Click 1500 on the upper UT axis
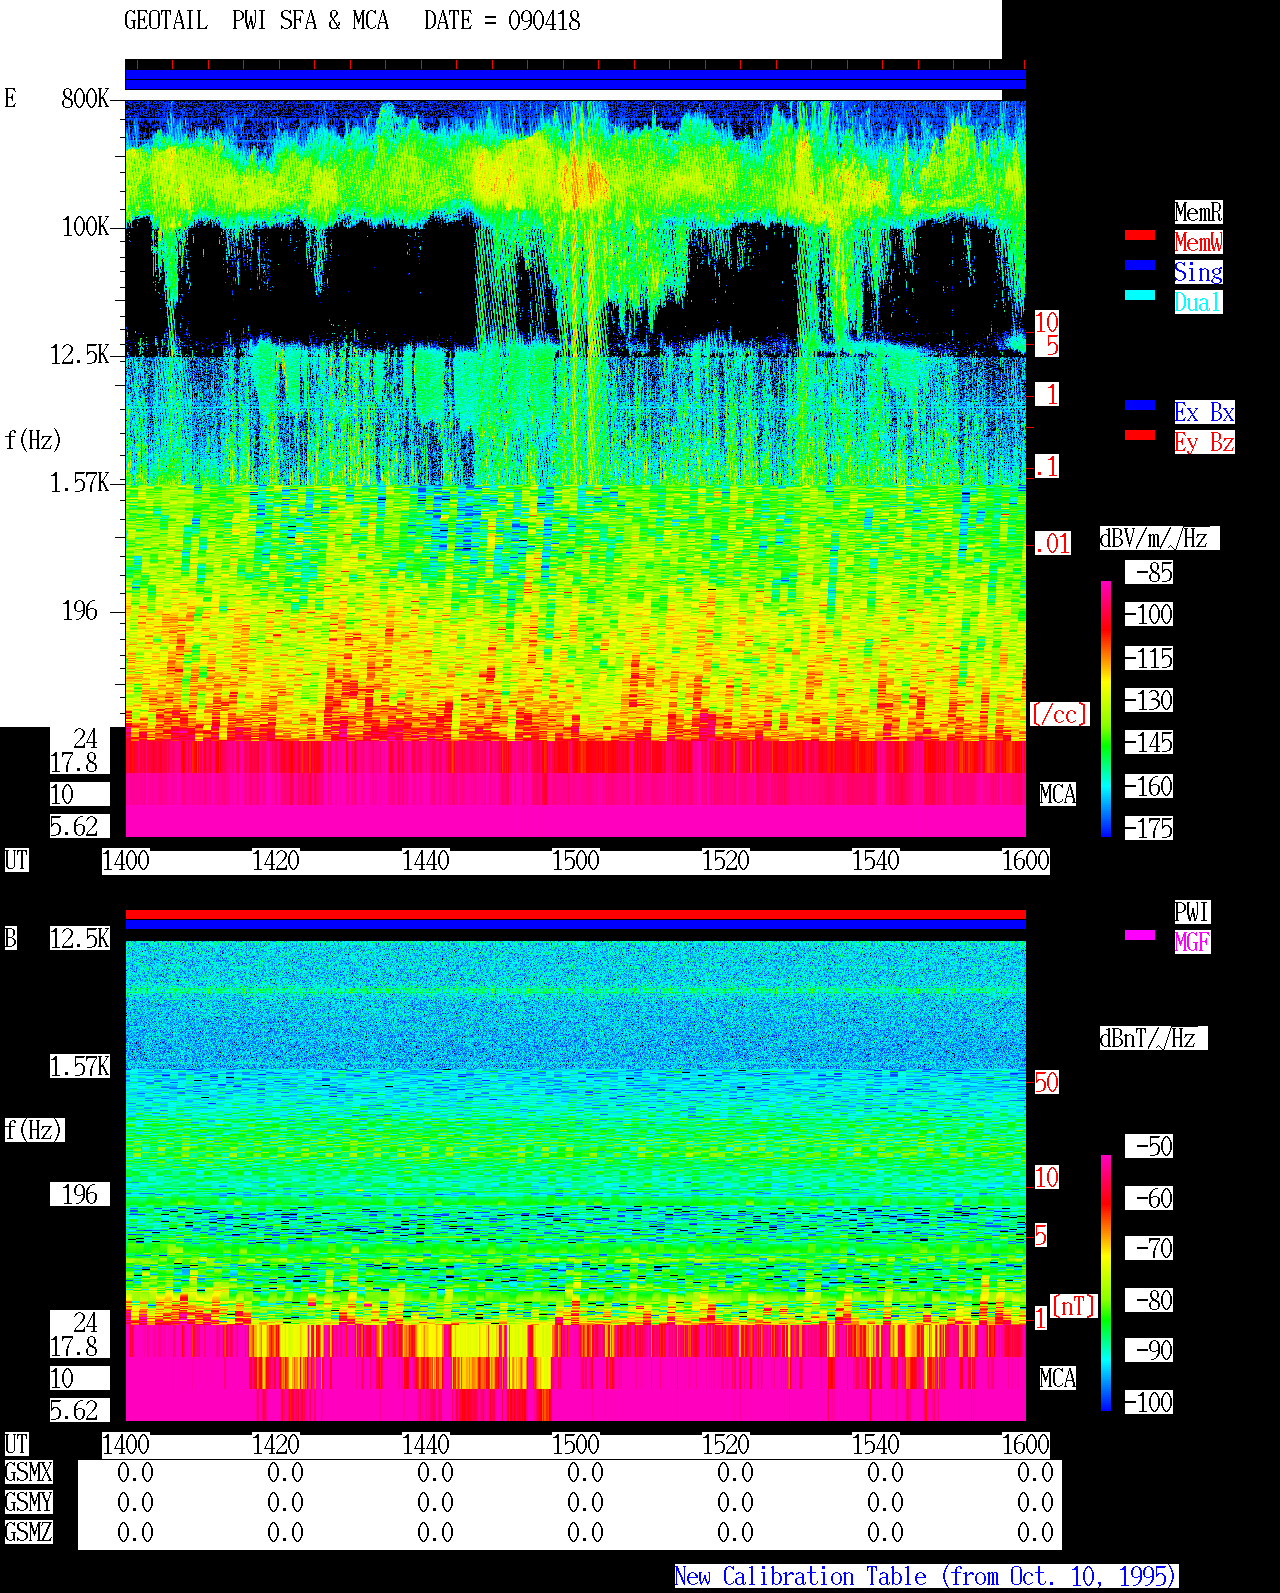Image resolution: width=1280 pixels, height=1593 pixels. tap(576, 860)
